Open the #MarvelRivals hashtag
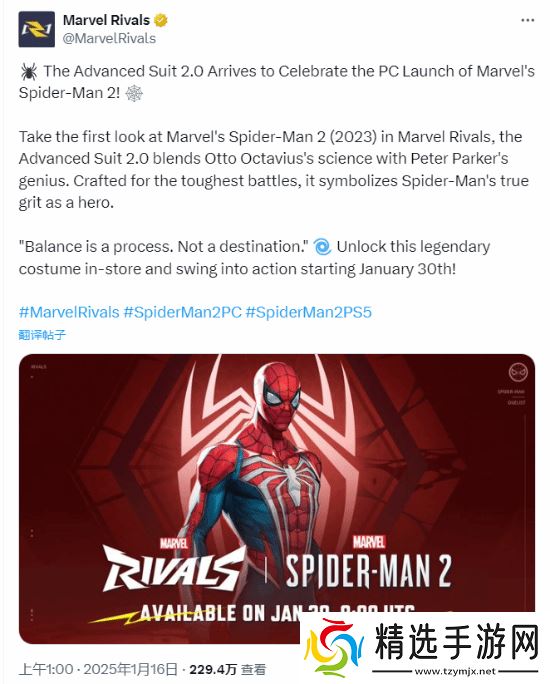 pyautogui.click(x=69, y=312)
